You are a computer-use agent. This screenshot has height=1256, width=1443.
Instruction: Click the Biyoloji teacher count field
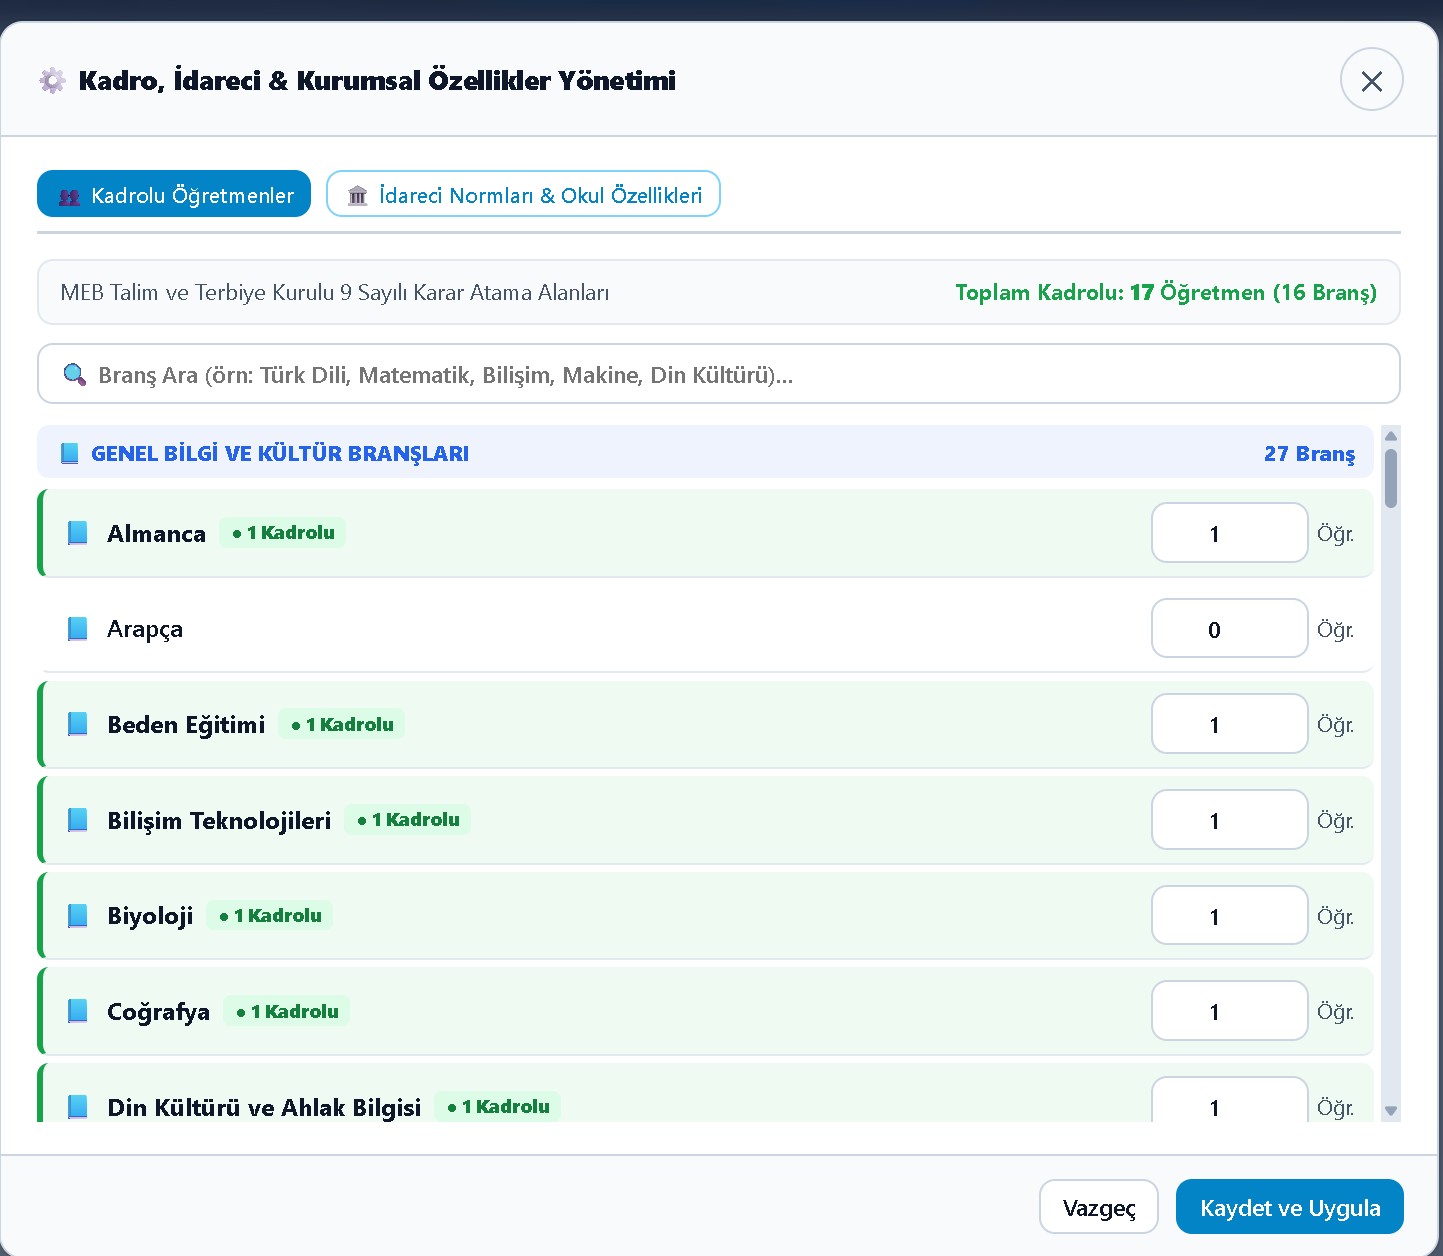[1230, 915]
